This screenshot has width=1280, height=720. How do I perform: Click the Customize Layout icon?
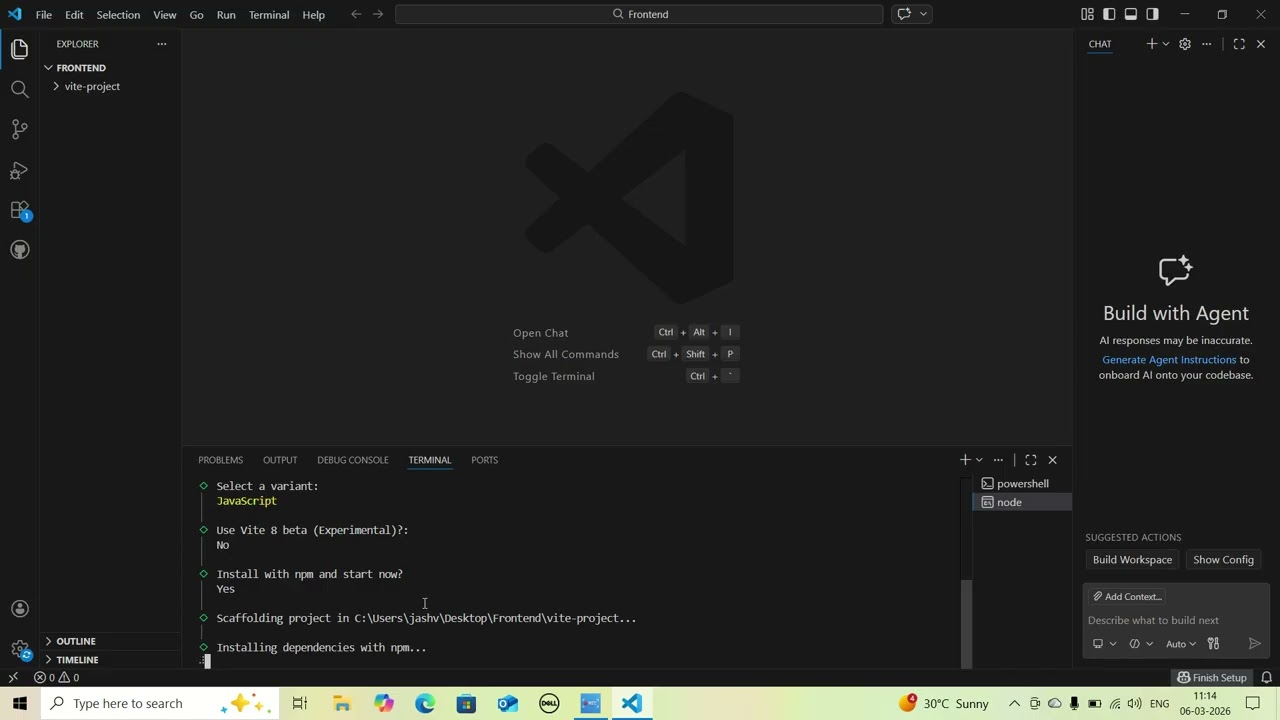1087,14
